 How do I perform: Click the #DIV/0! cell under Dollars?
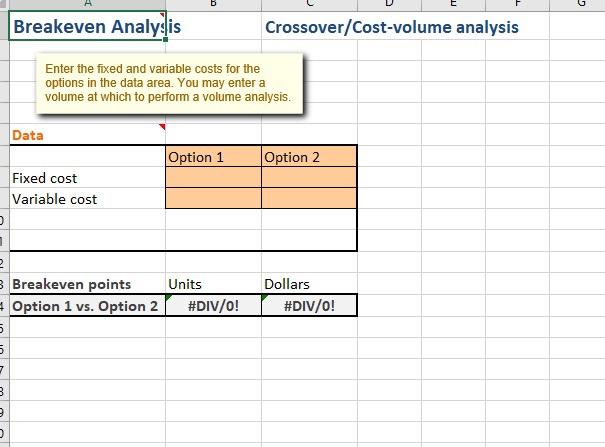click(x=309, y=306)
